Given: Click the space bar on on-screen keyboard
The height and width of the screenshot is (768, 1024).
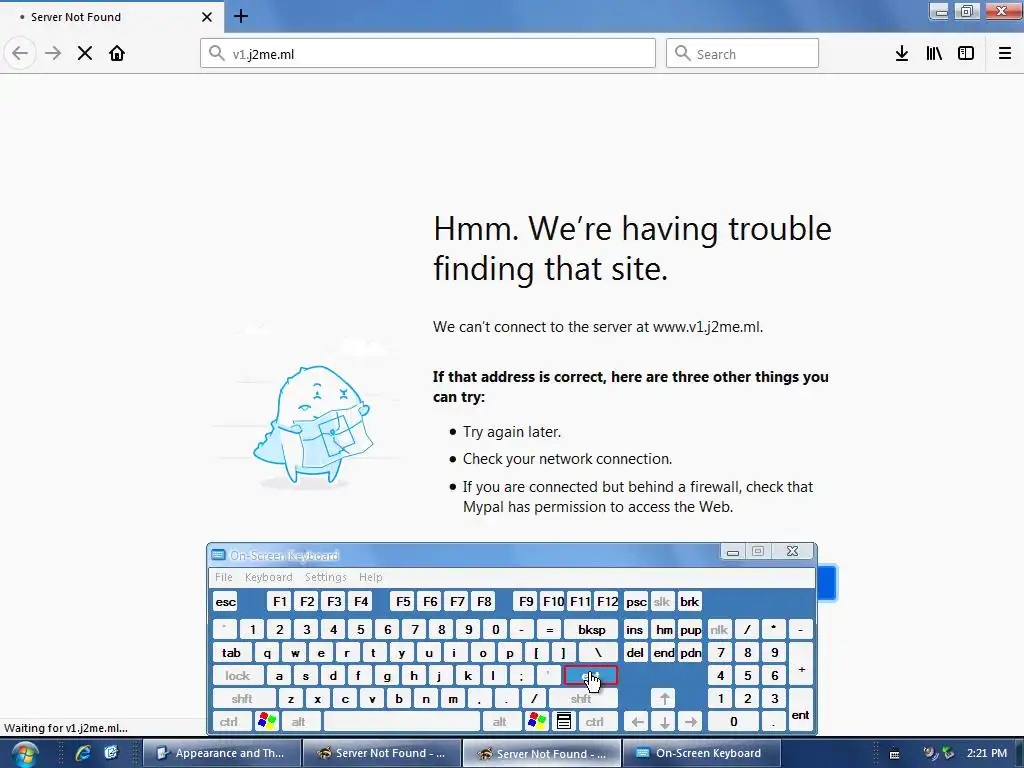Looking at the screenshot, I should coord(402,722).
